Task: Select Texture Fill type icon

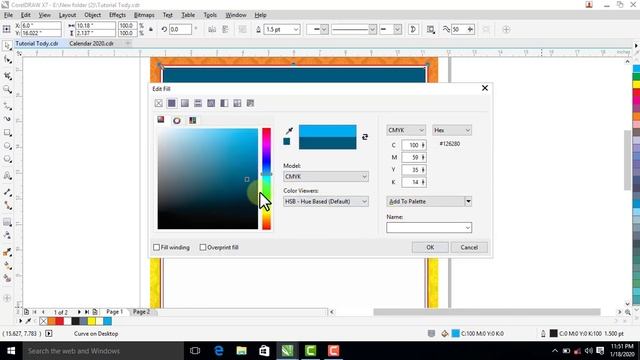Action: 237,103
